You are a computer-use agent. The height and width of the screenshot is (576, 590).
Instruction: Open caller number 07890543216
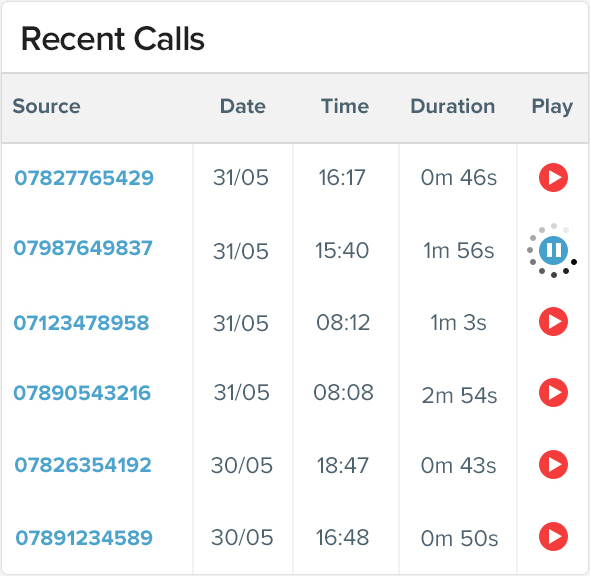pyautogui.click(x=82, y=393)
